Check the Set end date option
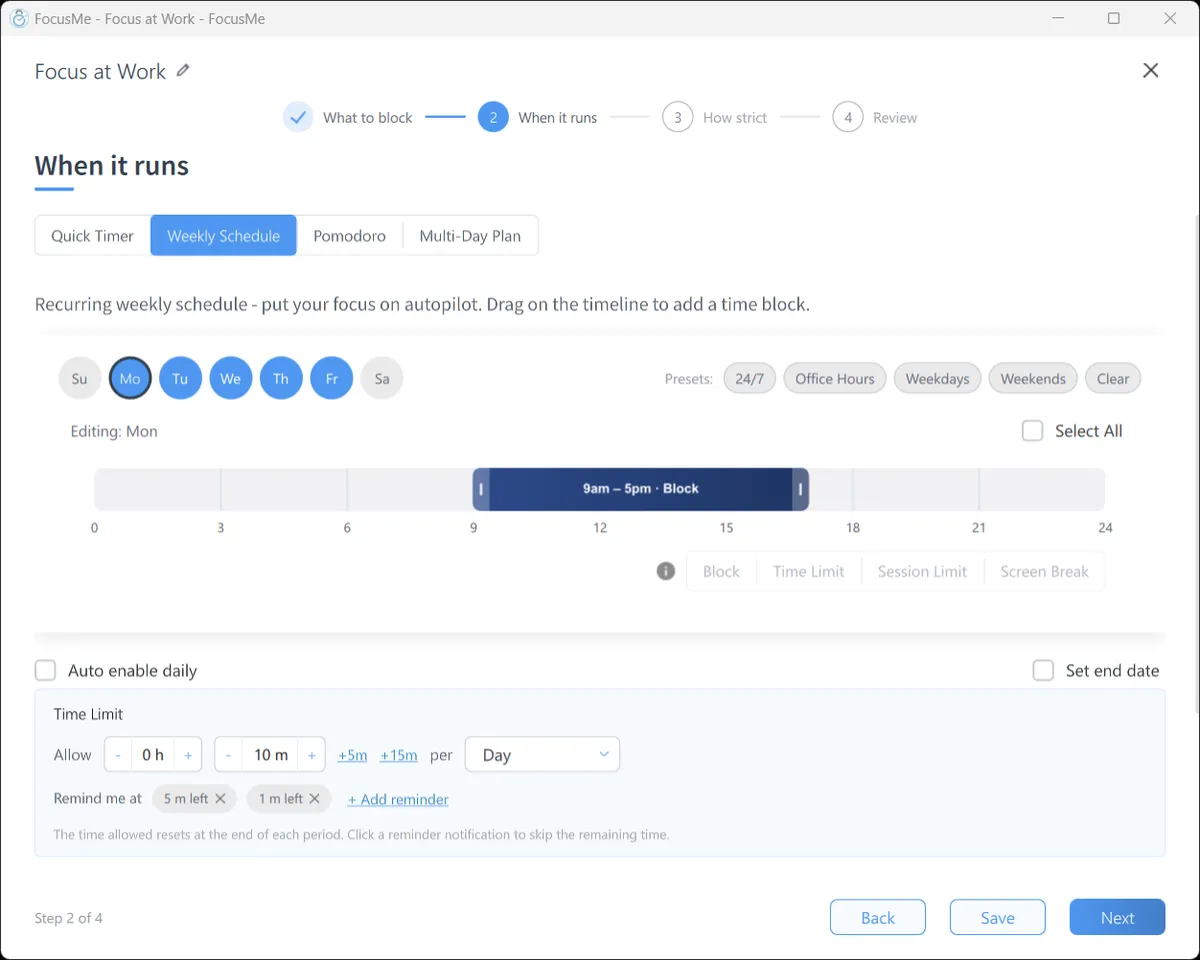The width and height of the screenshot is (1200, 960). [1043, 670]
